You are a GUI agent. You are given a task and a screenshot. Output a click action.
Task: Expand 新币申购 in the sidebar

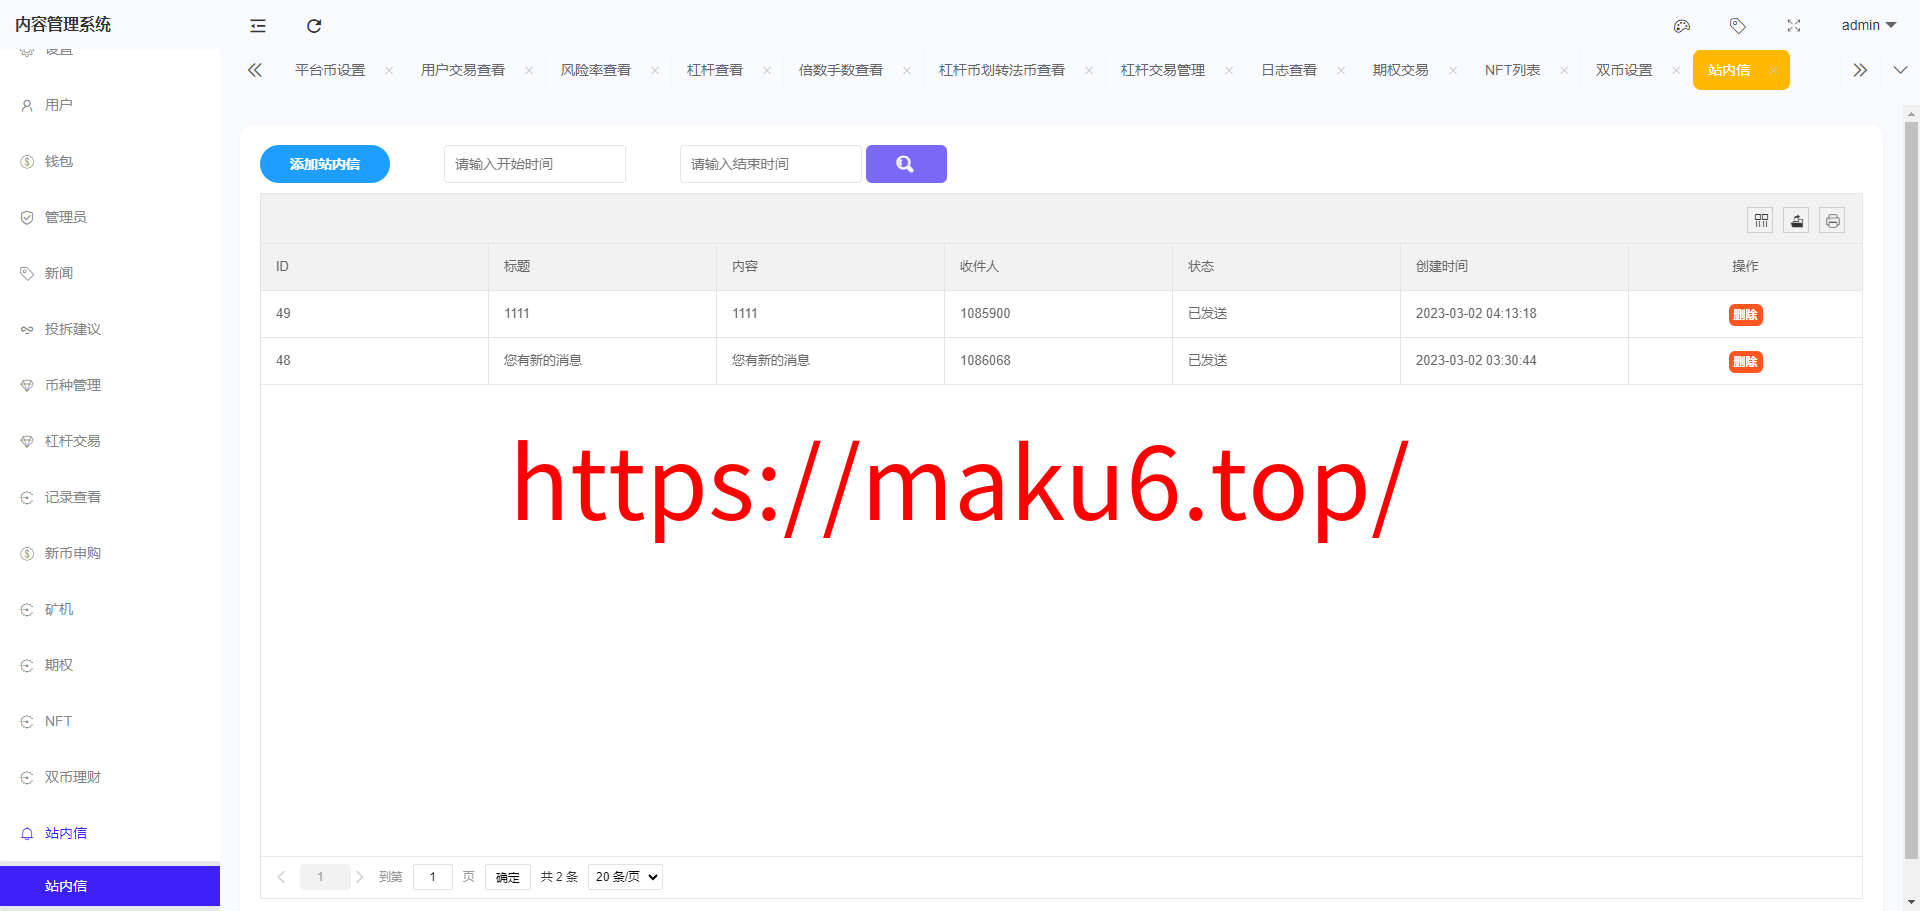tap(110, 553)
